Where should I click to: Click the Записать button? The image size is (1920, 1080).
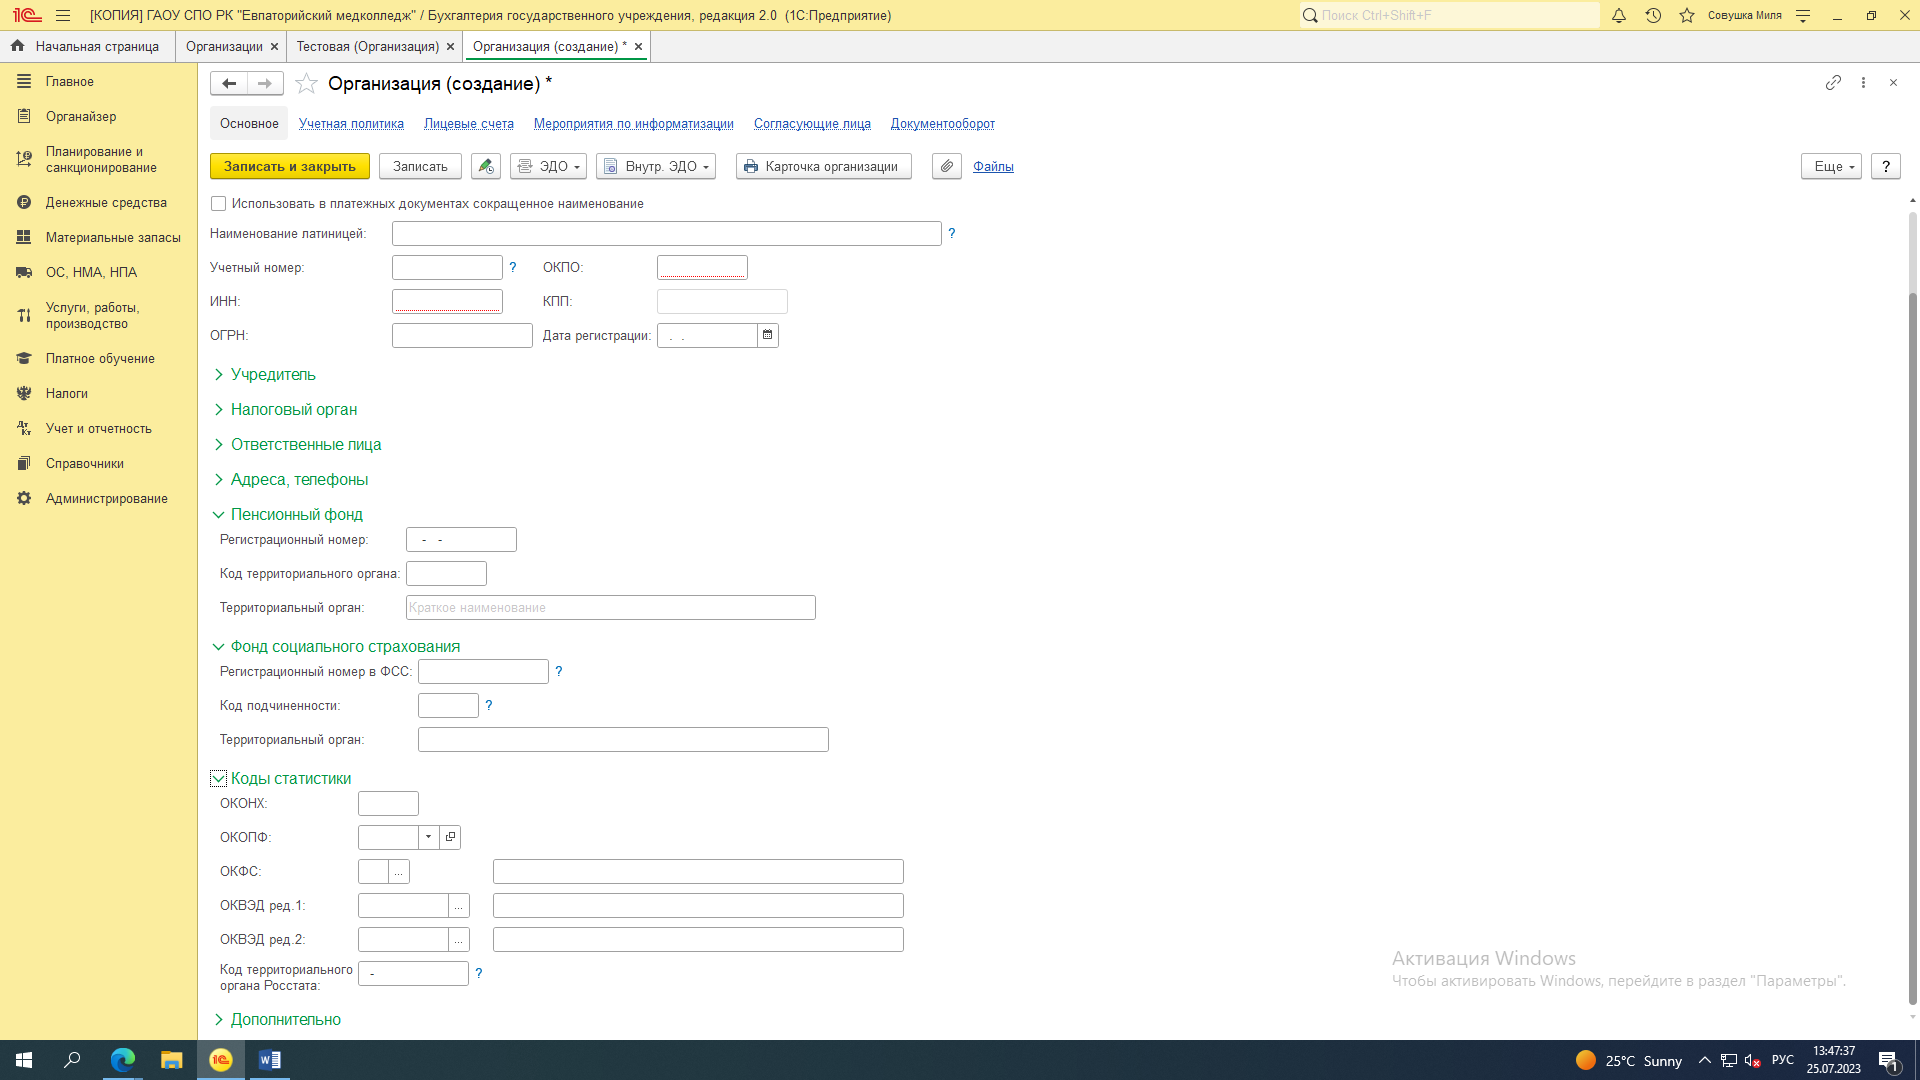click(420, 166)
